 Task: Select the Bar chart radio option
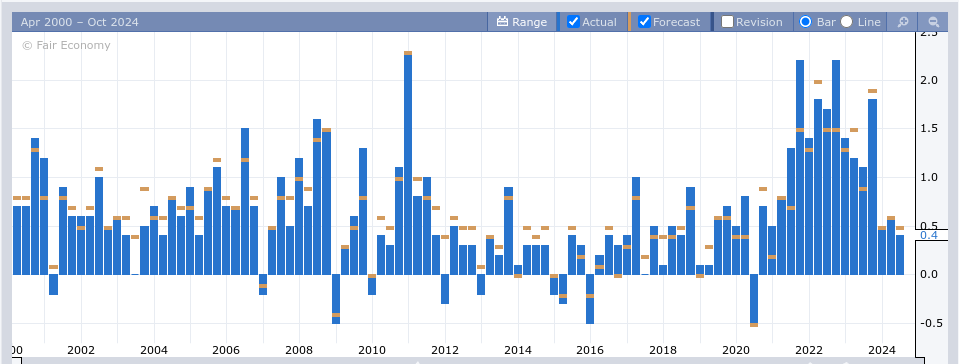tap(805, 22)
